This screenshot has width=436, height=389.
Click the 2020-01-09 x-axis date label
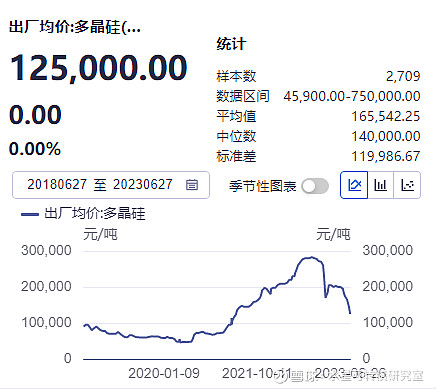click(x=164, y=373)
